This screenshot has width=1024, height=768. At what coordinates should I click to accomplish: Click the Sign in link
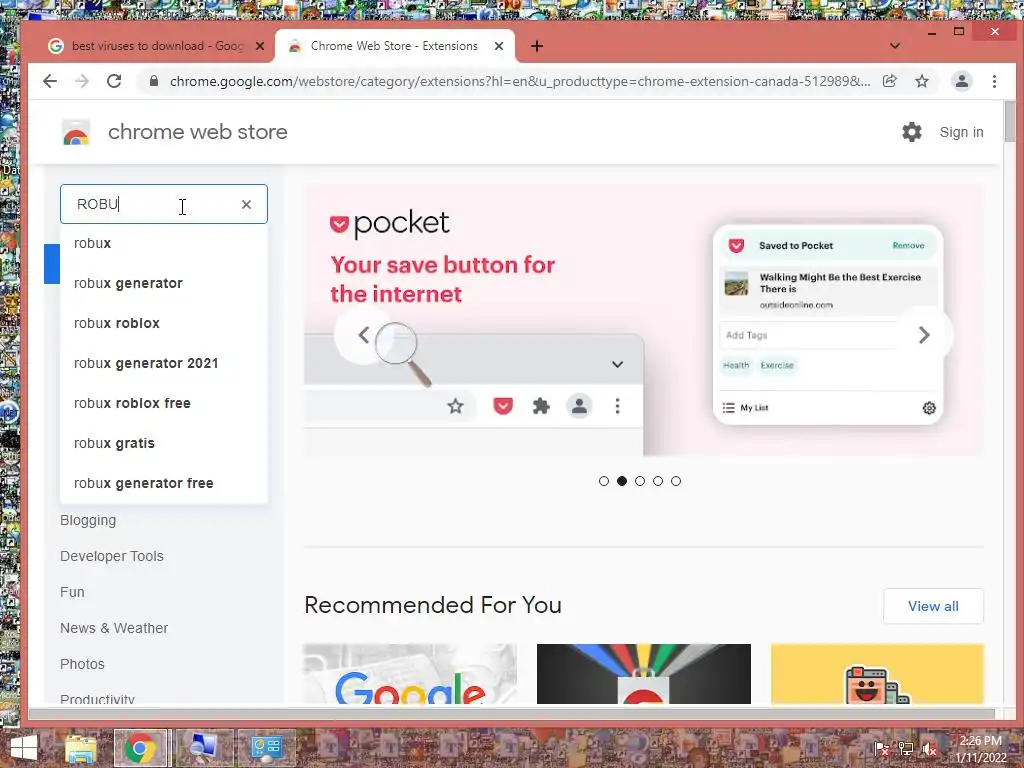(961, 132)
